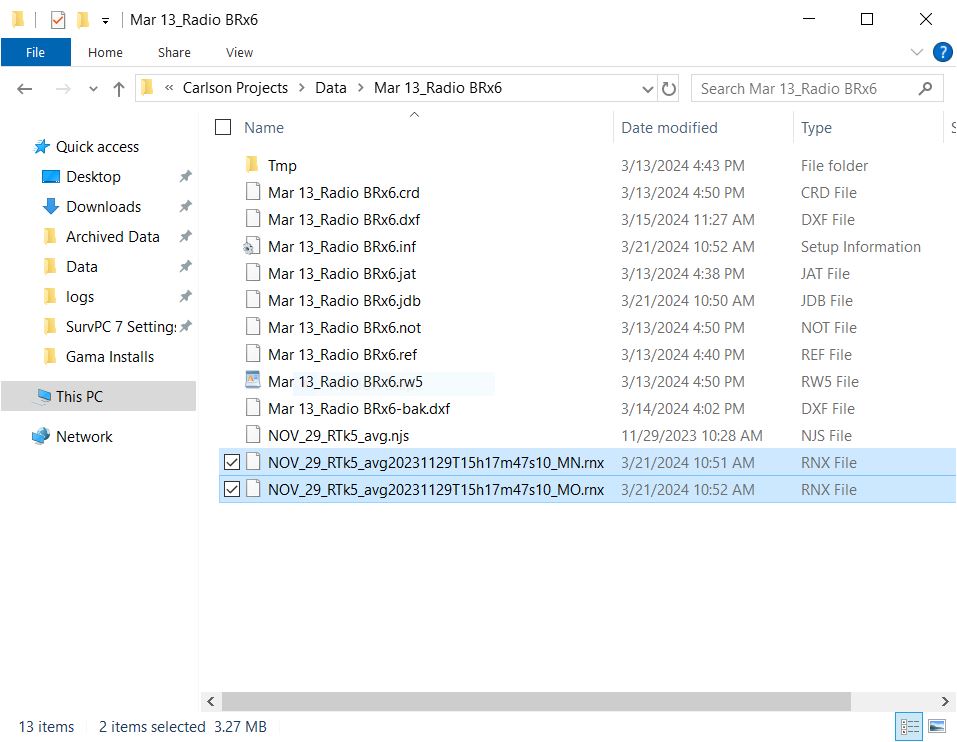
Task: Click the pin icon beside Archived Data
Action: [x=186, y=237]
